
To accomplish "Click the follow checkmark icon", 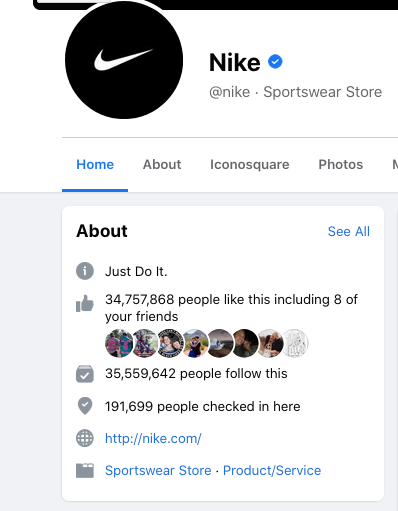I will tap(85, 374).
